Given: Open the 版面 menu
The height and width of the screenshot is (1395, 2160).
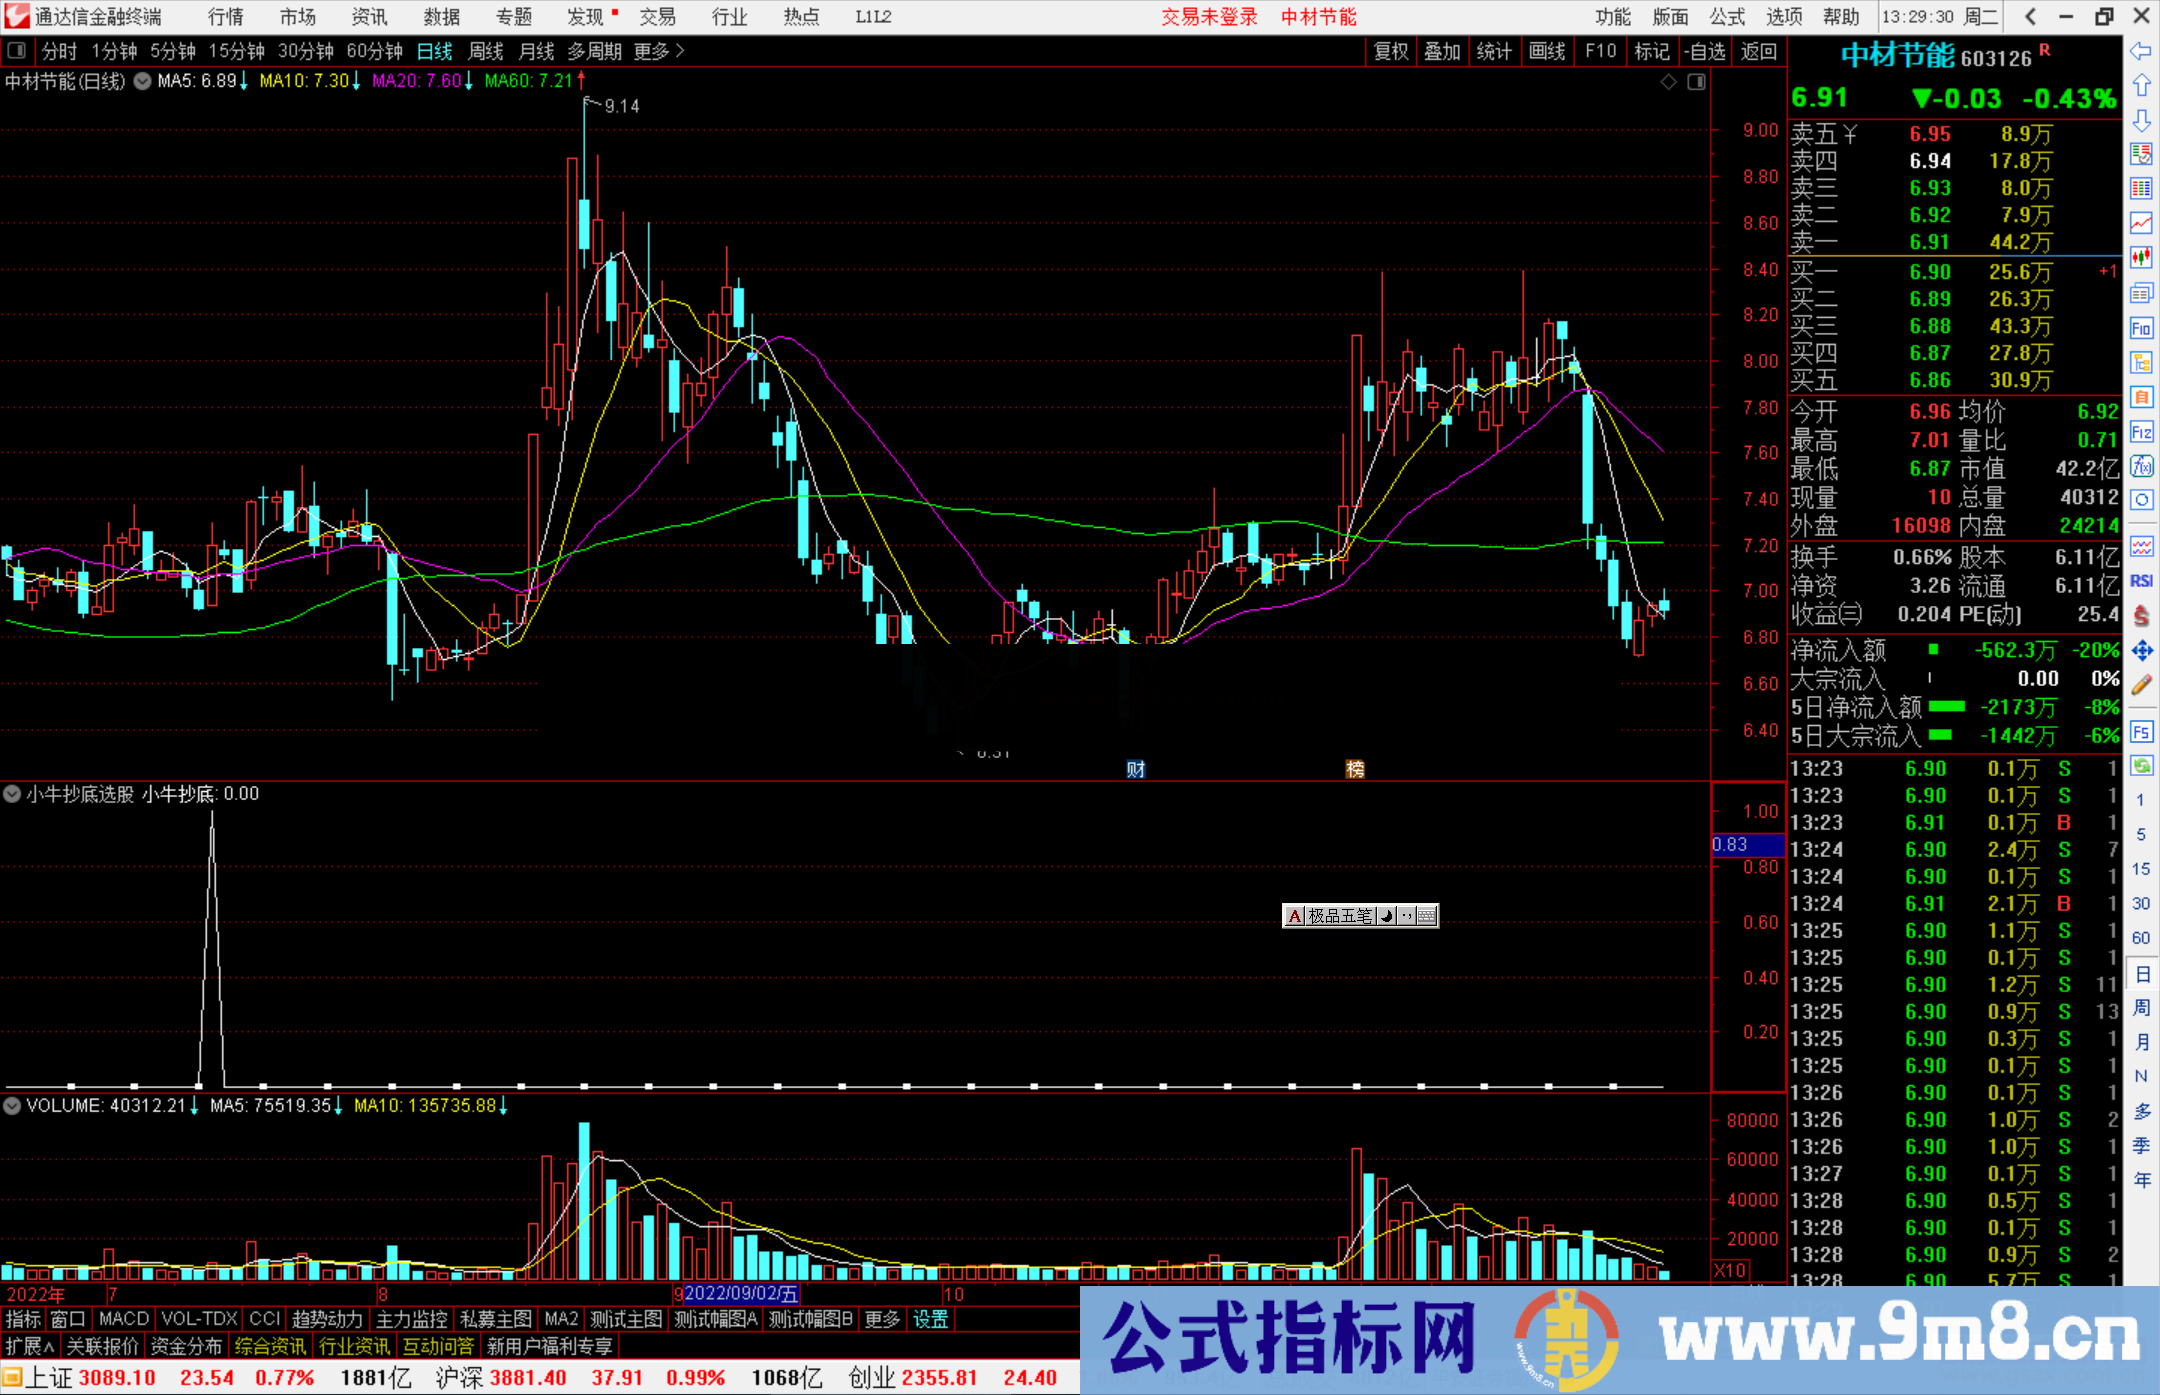Looking at the screenshot, I should (x=1670, y=17).
